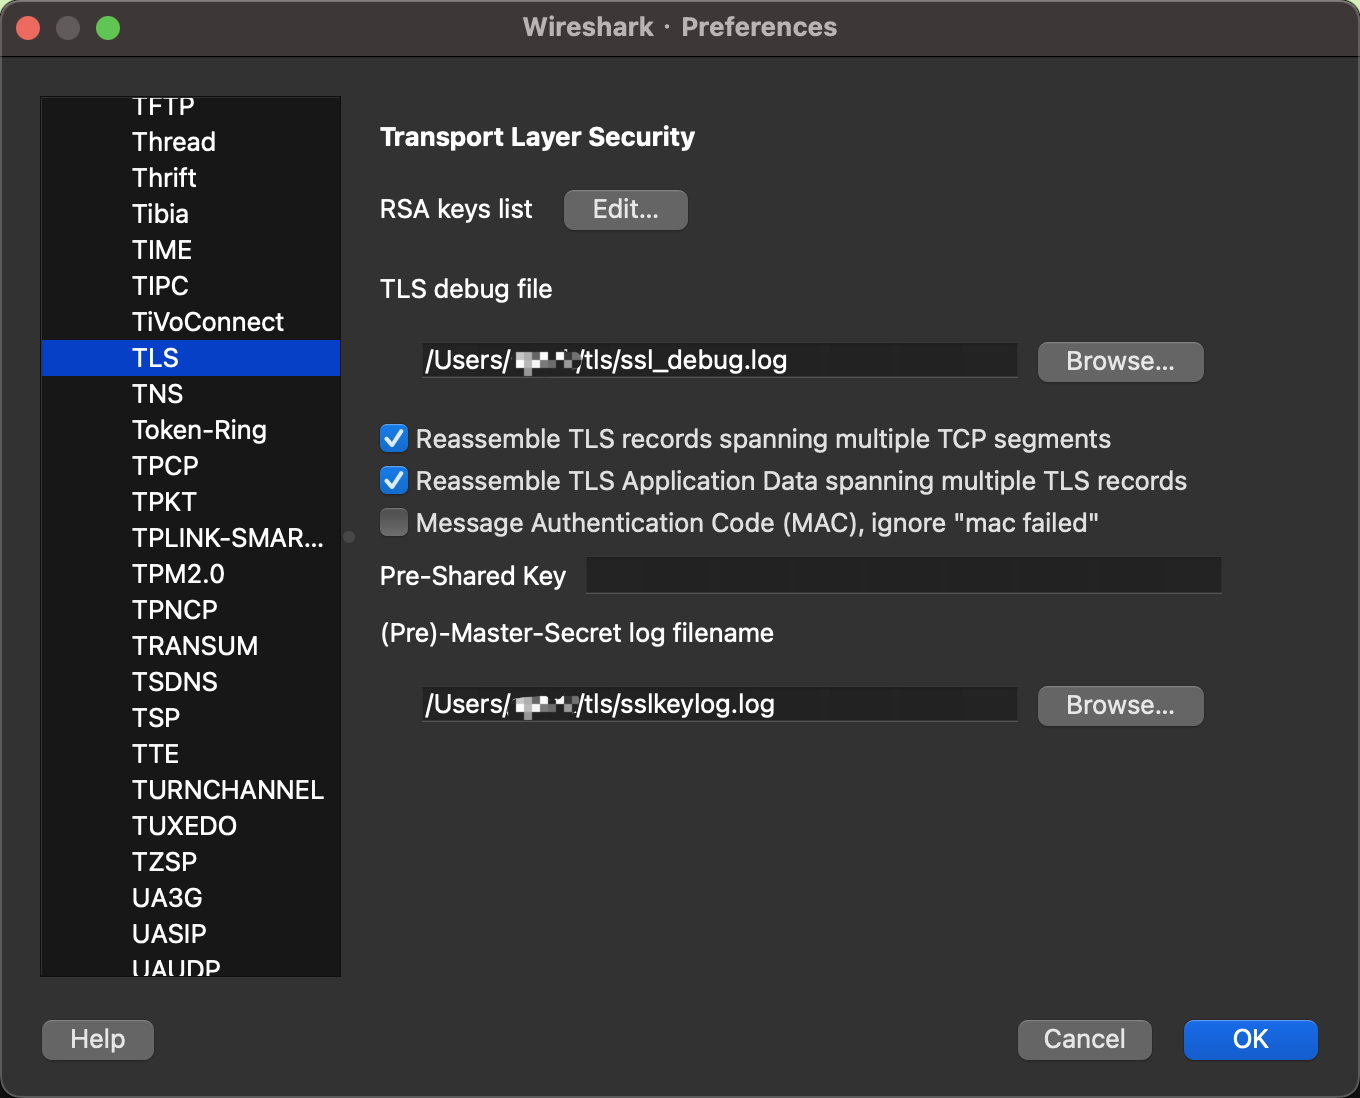This screenshot has height=1098, width=1360.
Task: Select Thrift in protocol list
Action: pyautogui.click(x=191, y=178)
